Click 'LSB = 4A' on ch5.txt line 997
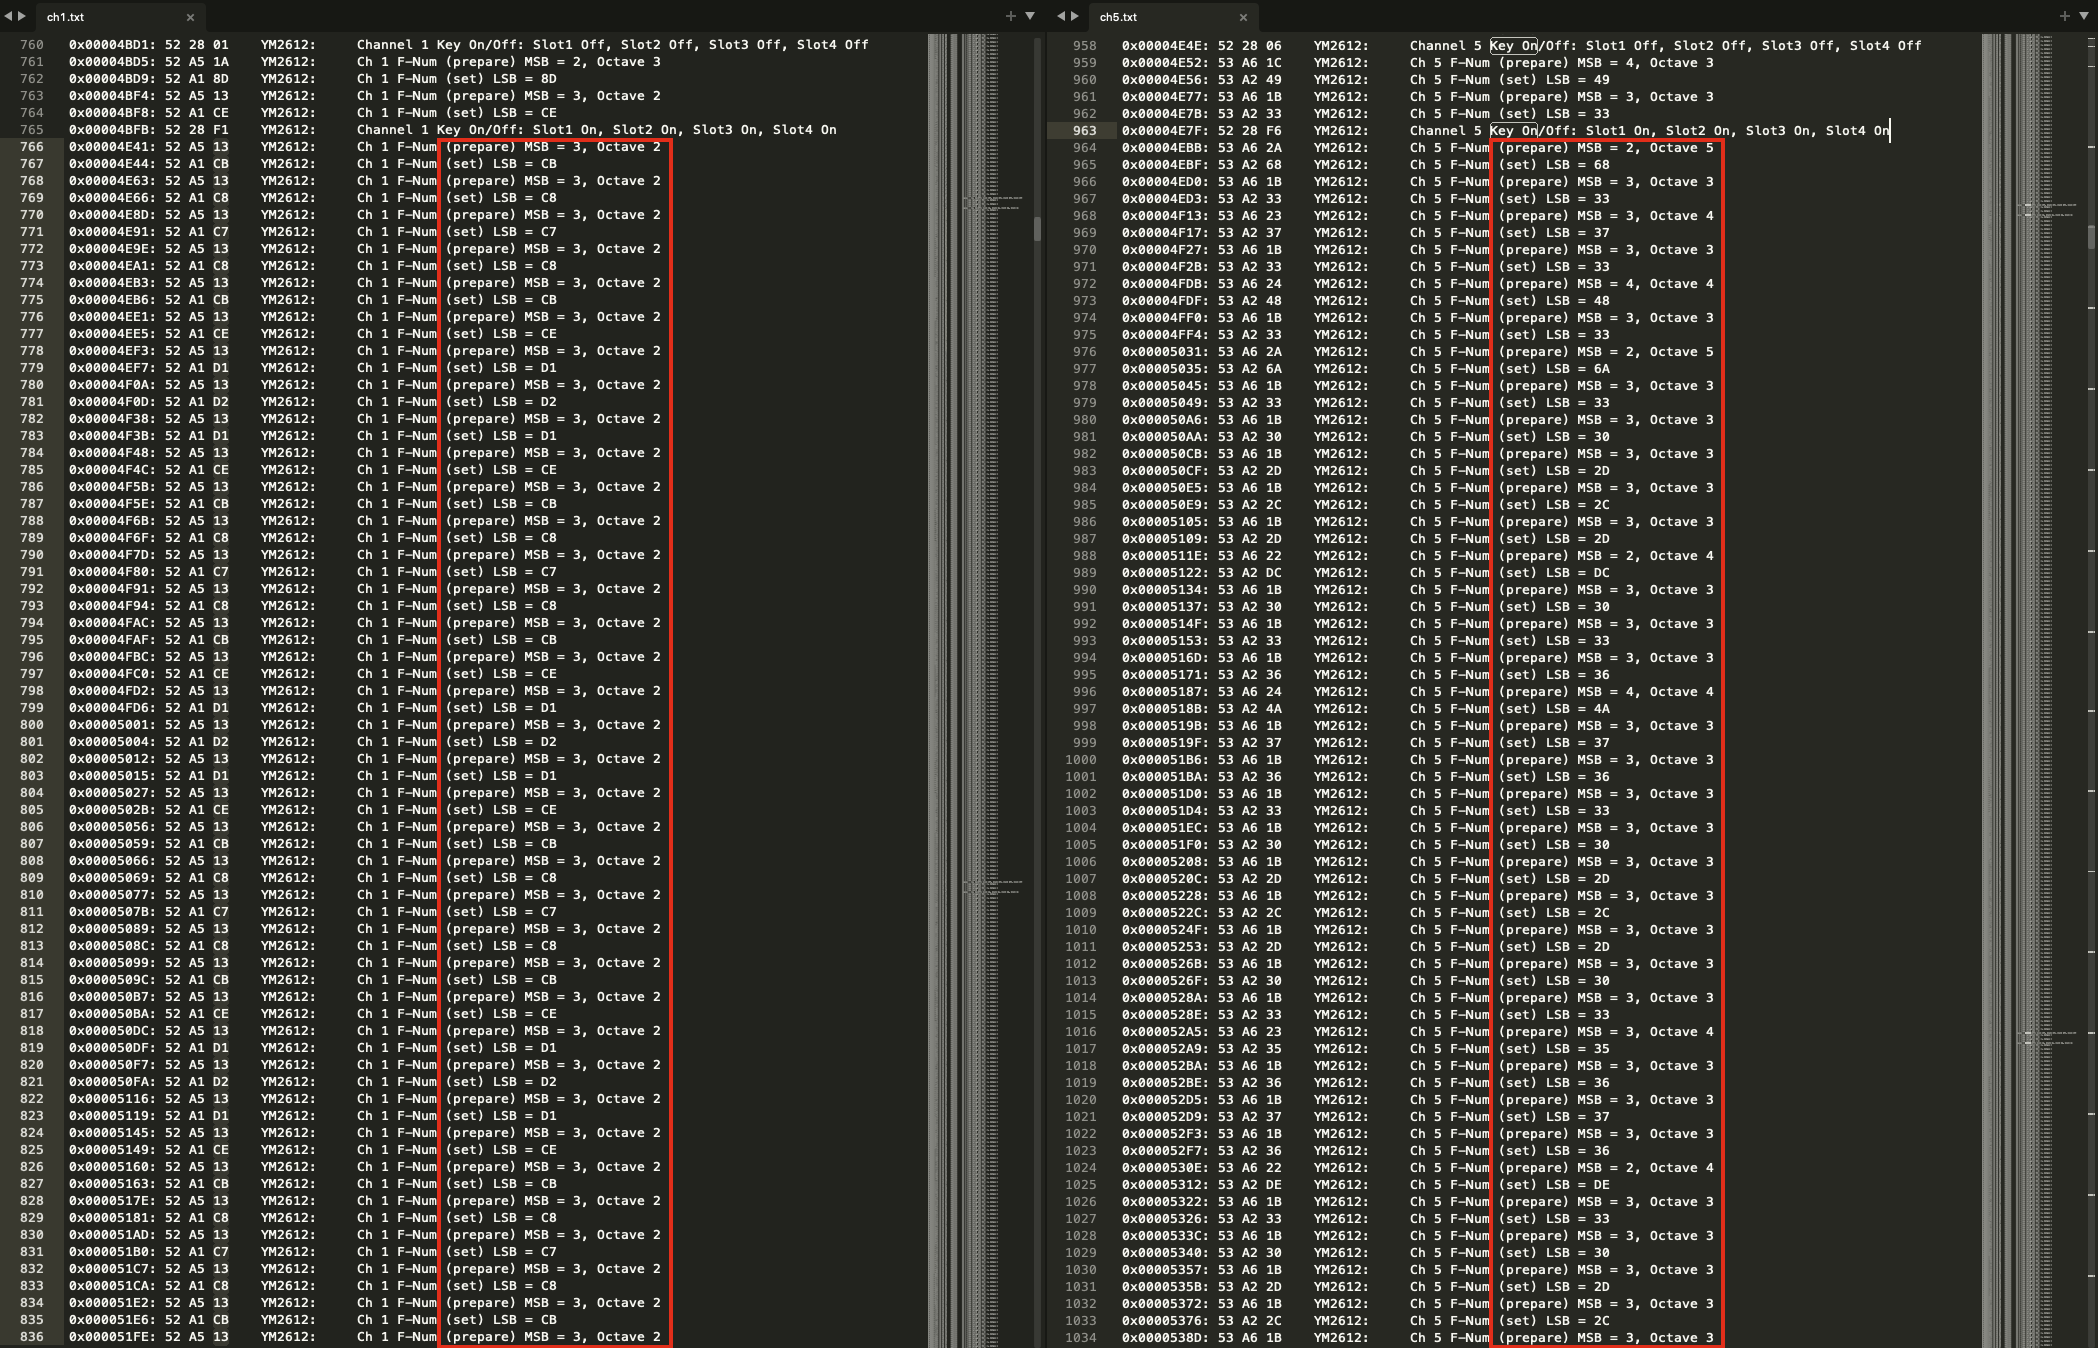2098x1348 pixels. click(x=1578, y=709)
